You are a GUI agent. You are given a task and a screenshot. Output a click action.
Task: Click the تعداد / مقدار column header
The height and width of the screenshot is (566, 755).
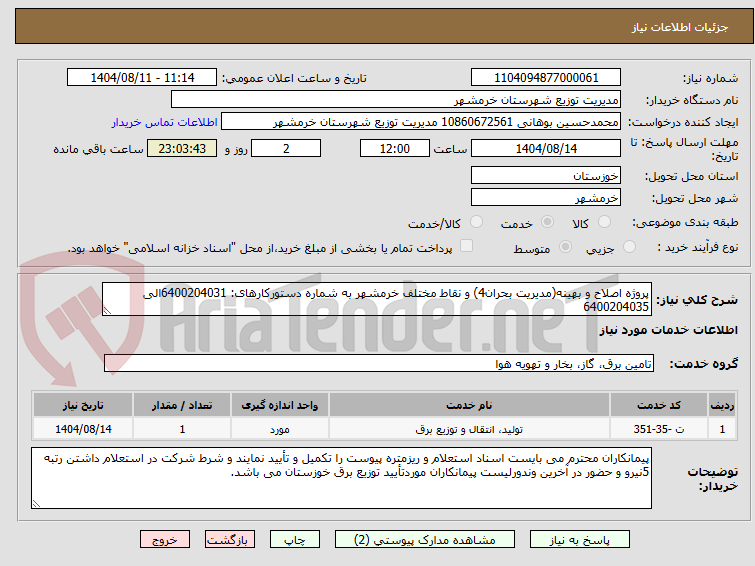pyautogui.click(x=182, y=405)
